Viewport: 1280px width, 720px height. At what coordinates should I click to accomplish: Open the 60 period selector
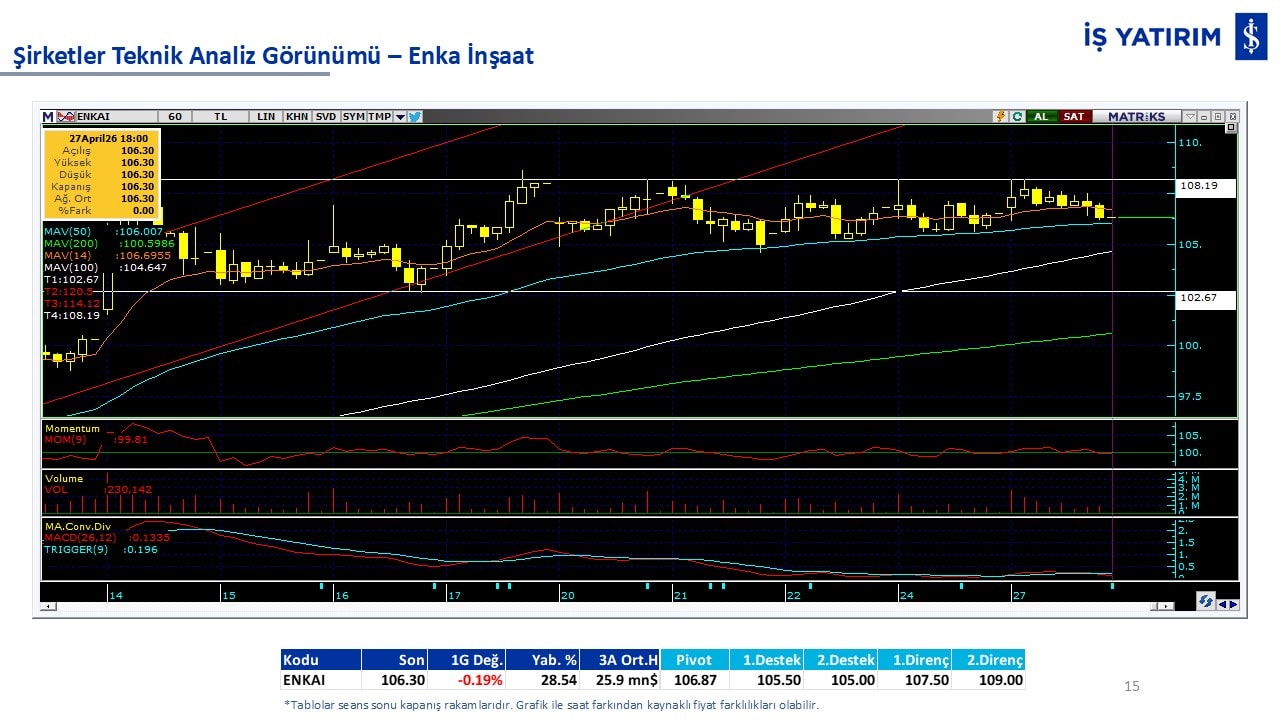pyautogui.click(x=175, y=117)
